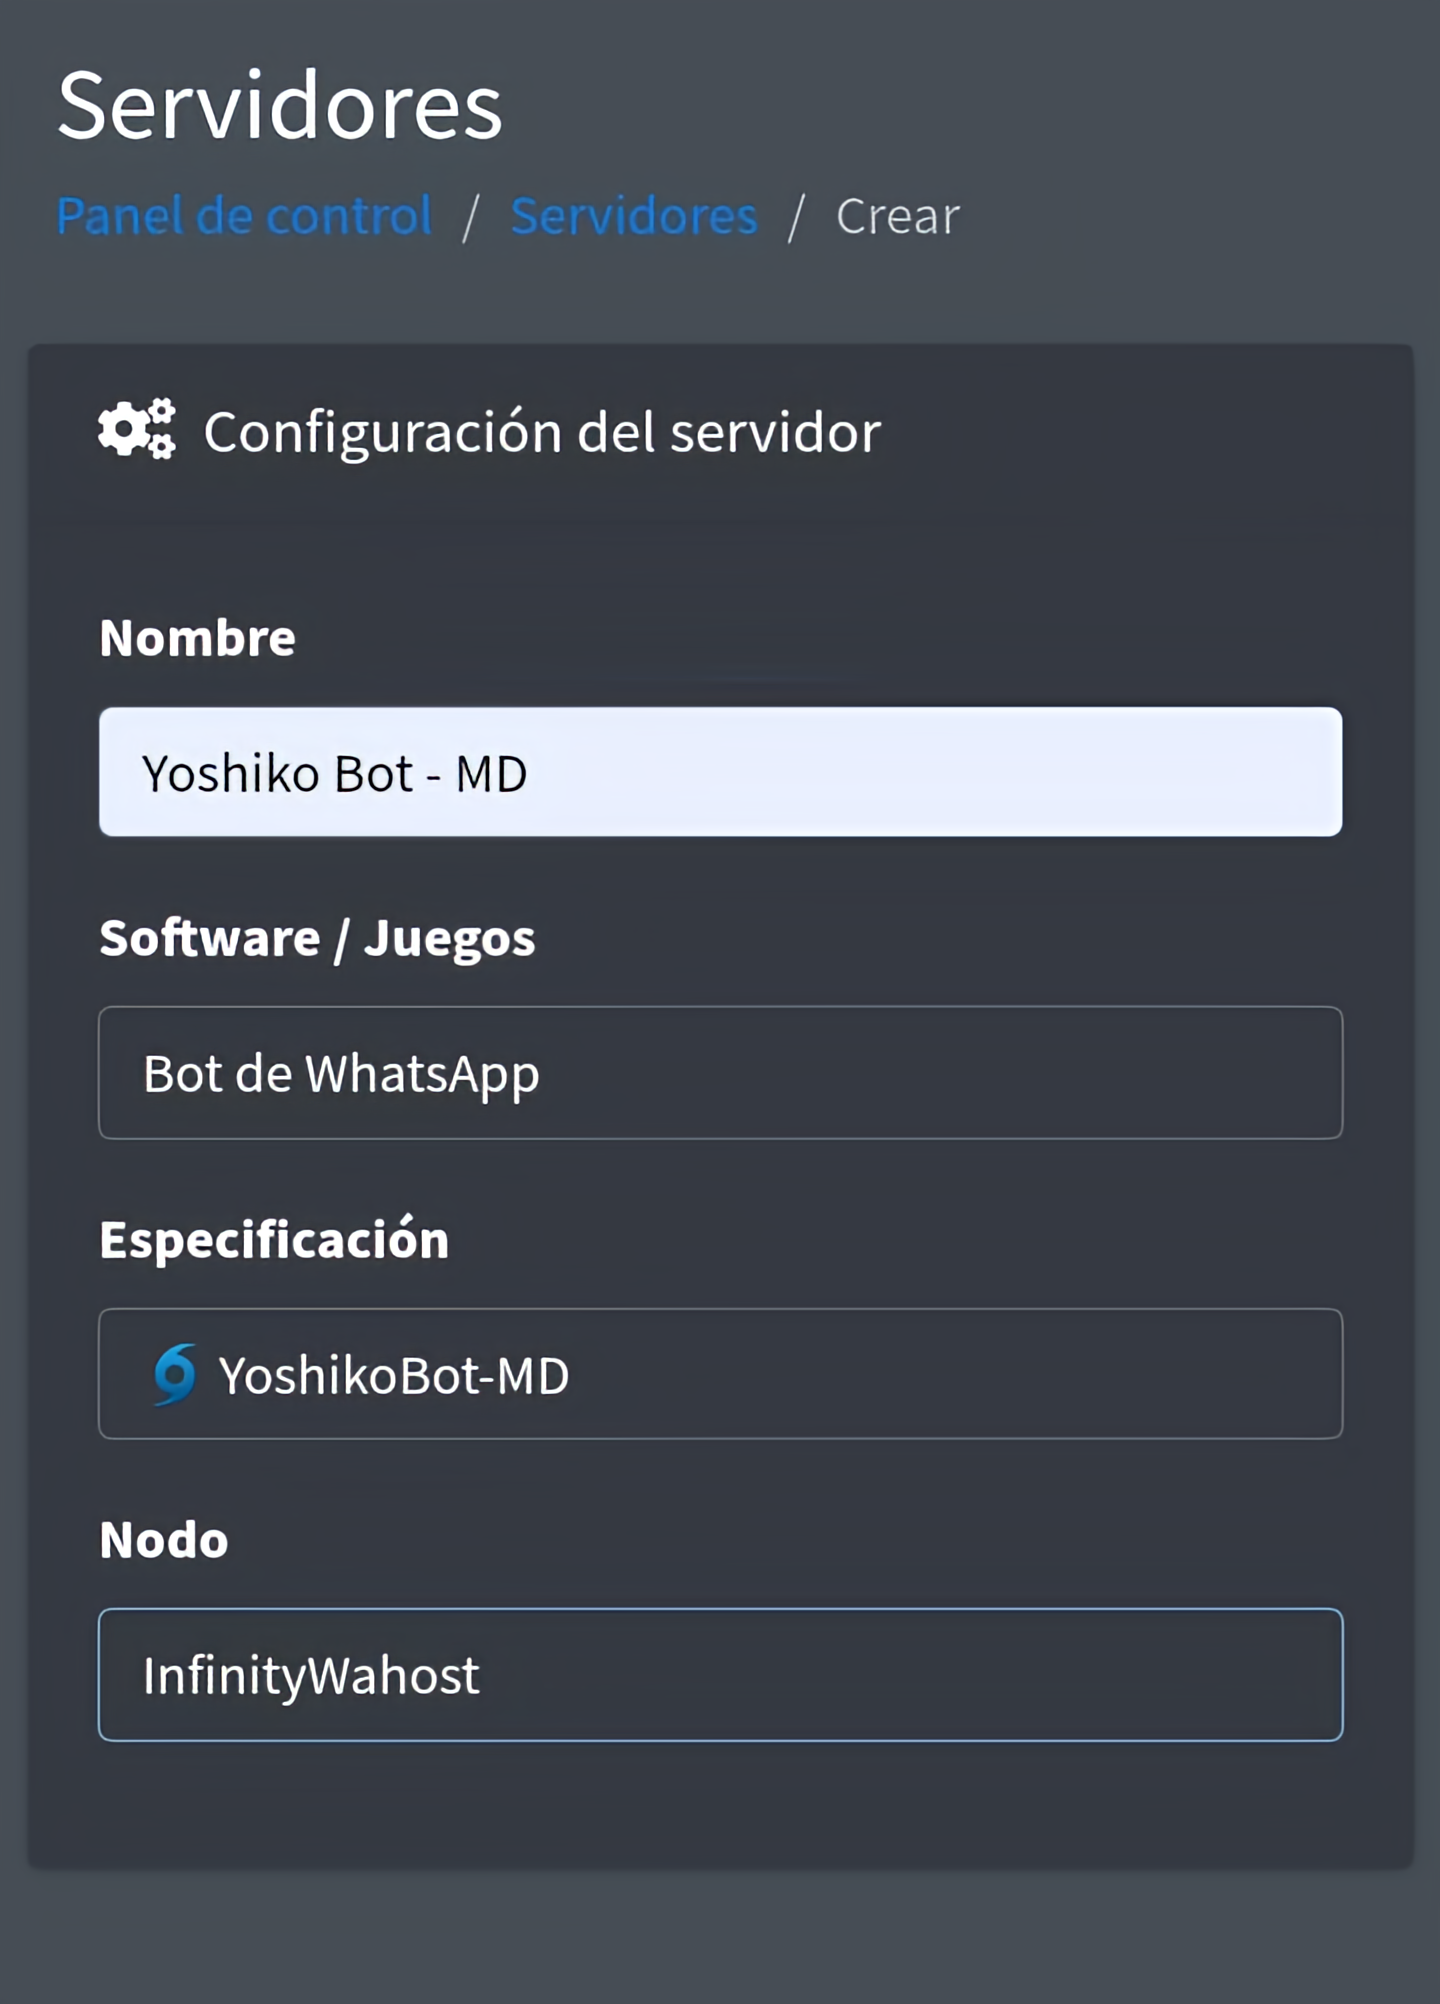This screenshot has height=2004, width=1440.
Task: Select the Bot de WhatsApp value text
Action: 341,1074
